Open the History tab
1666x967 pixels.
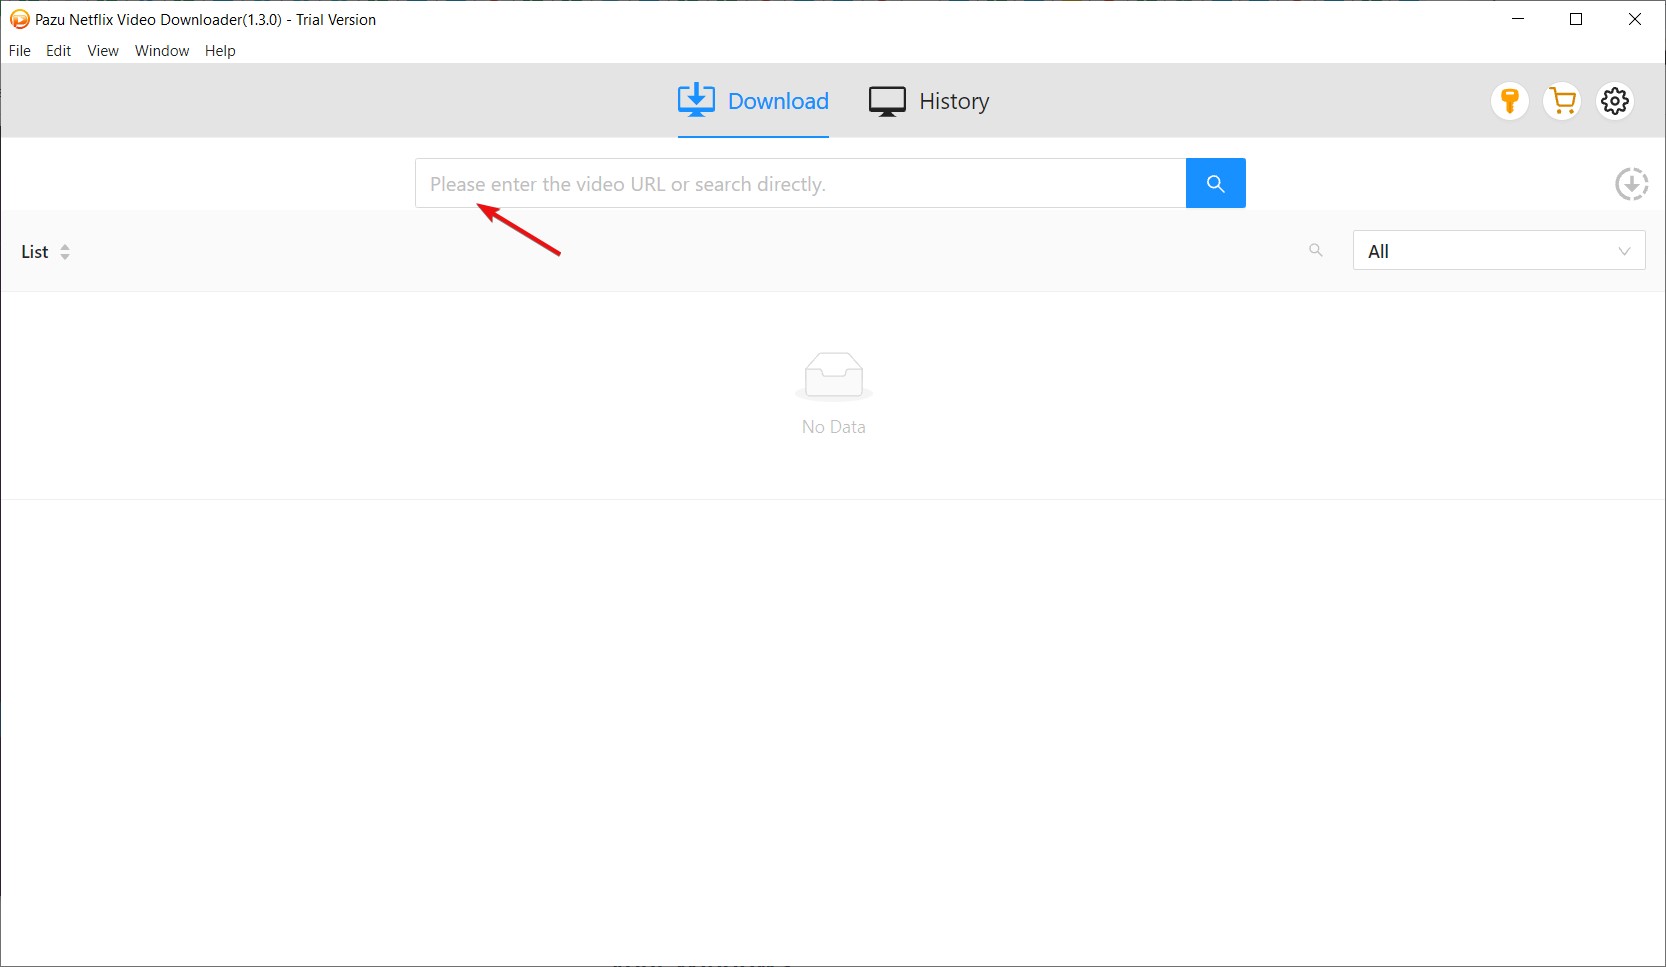point(929,101)
